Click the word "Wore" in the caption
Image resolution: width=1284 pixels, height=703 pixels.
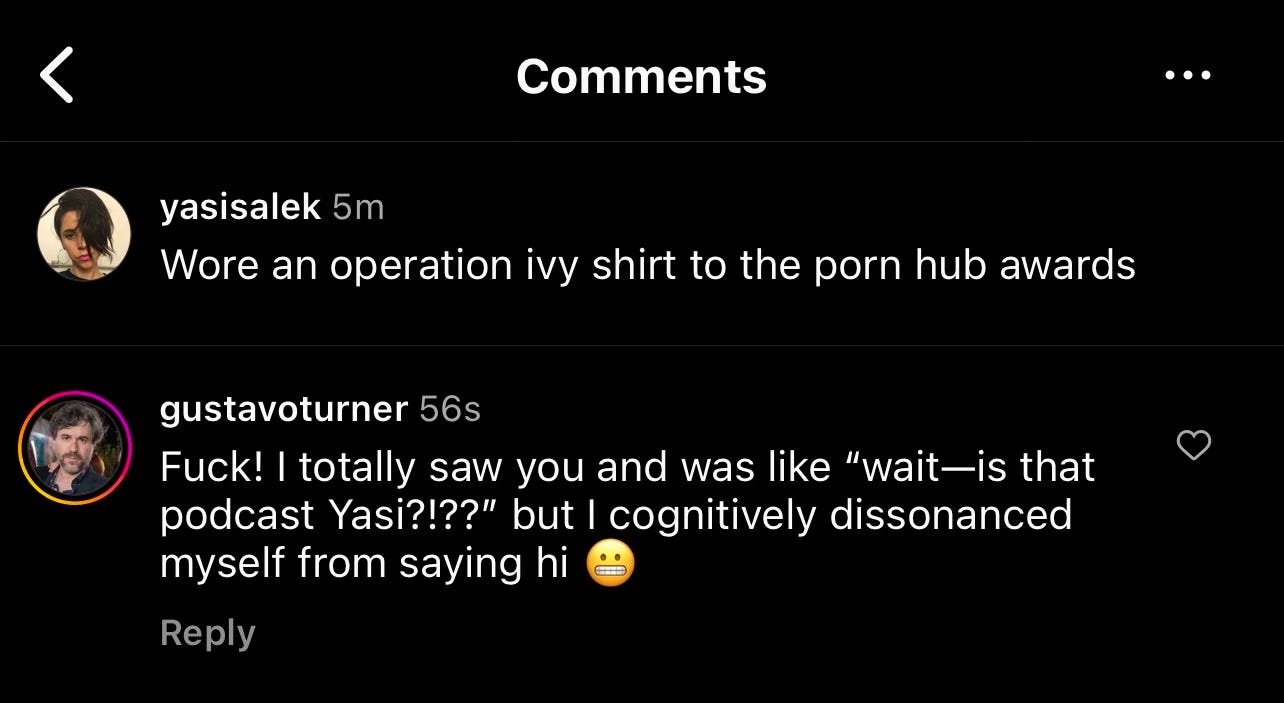(207, 265)
